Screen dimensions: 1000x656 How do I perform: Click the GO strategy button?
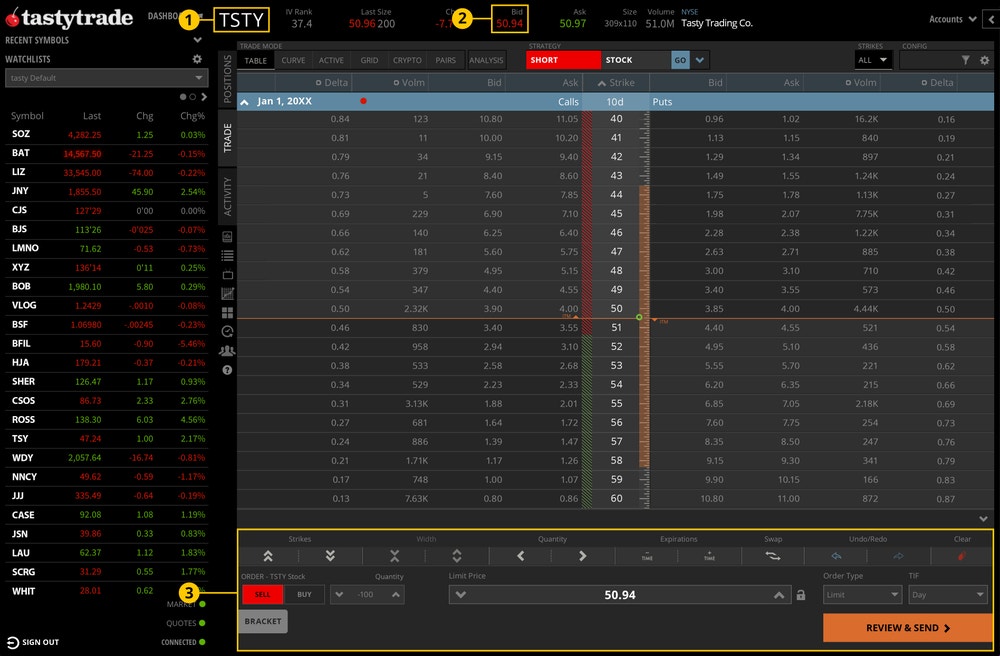pyautogui.click(x=680, y=60)
